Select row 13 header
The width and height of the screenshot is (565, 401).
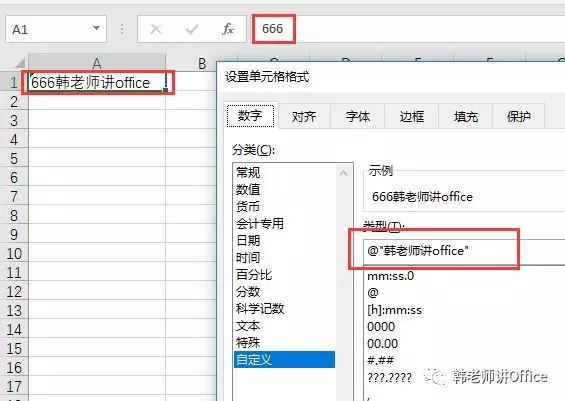14,311
